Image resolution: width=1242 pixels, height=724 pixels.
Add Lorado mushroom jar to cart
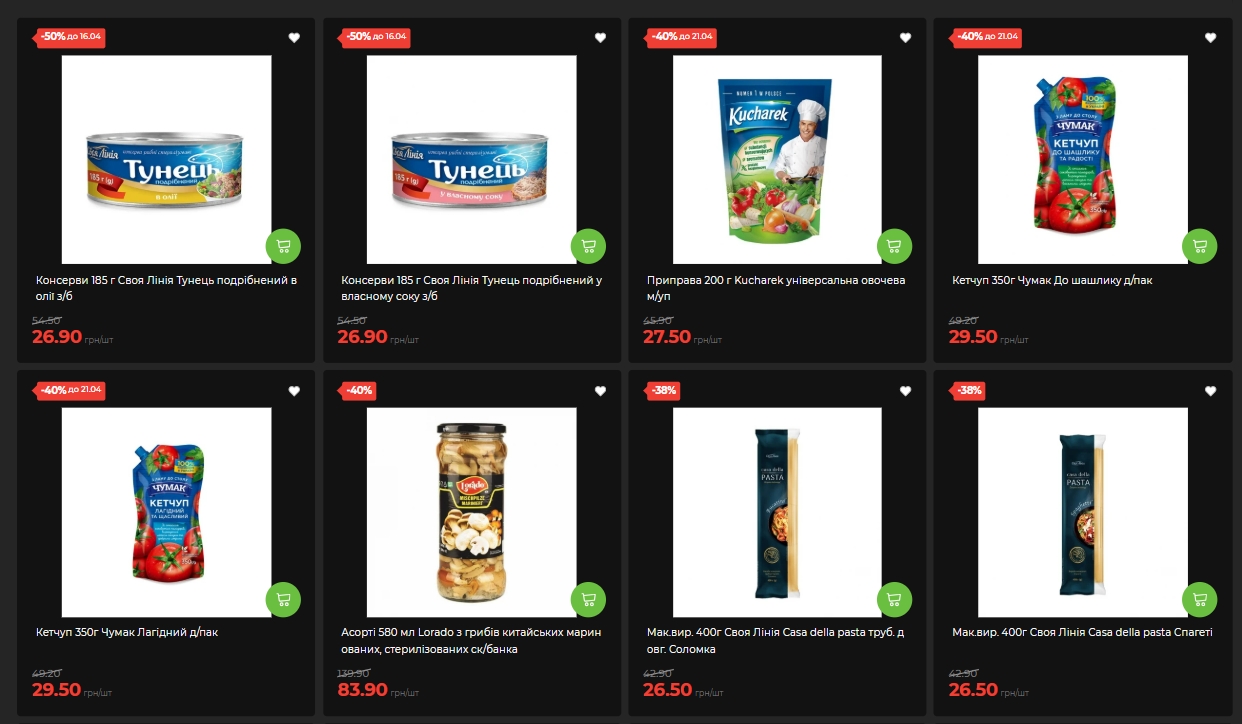pyautogui.click(x=588, y=599)
